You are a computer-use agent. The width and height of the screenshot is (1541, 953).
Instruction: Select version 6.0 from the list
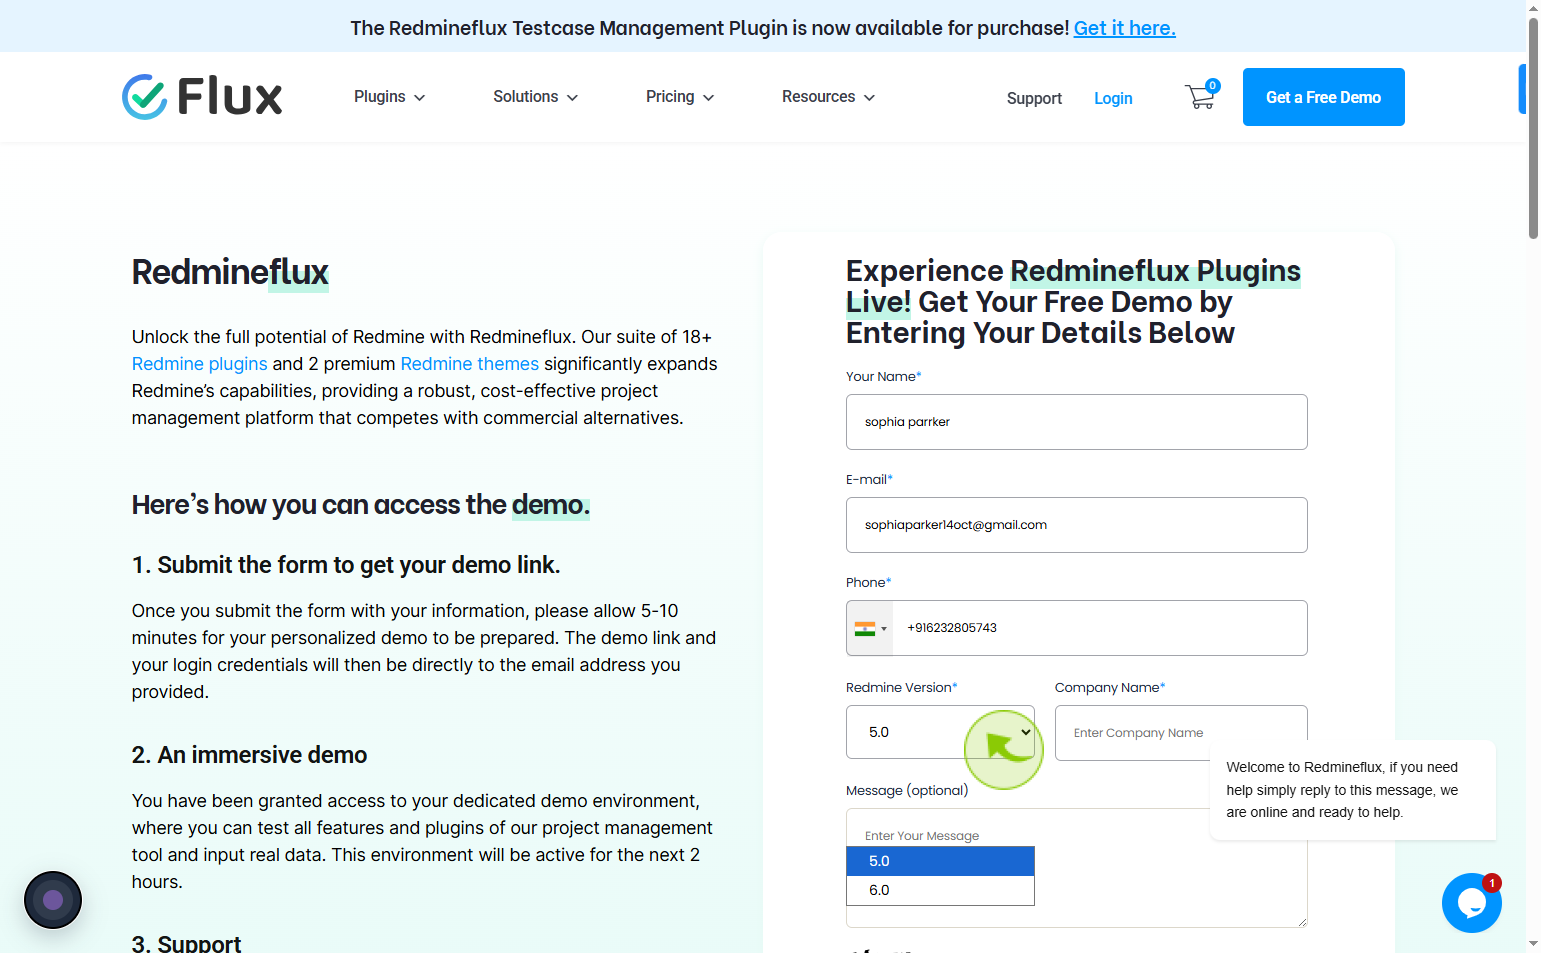[x=940, y=890]
